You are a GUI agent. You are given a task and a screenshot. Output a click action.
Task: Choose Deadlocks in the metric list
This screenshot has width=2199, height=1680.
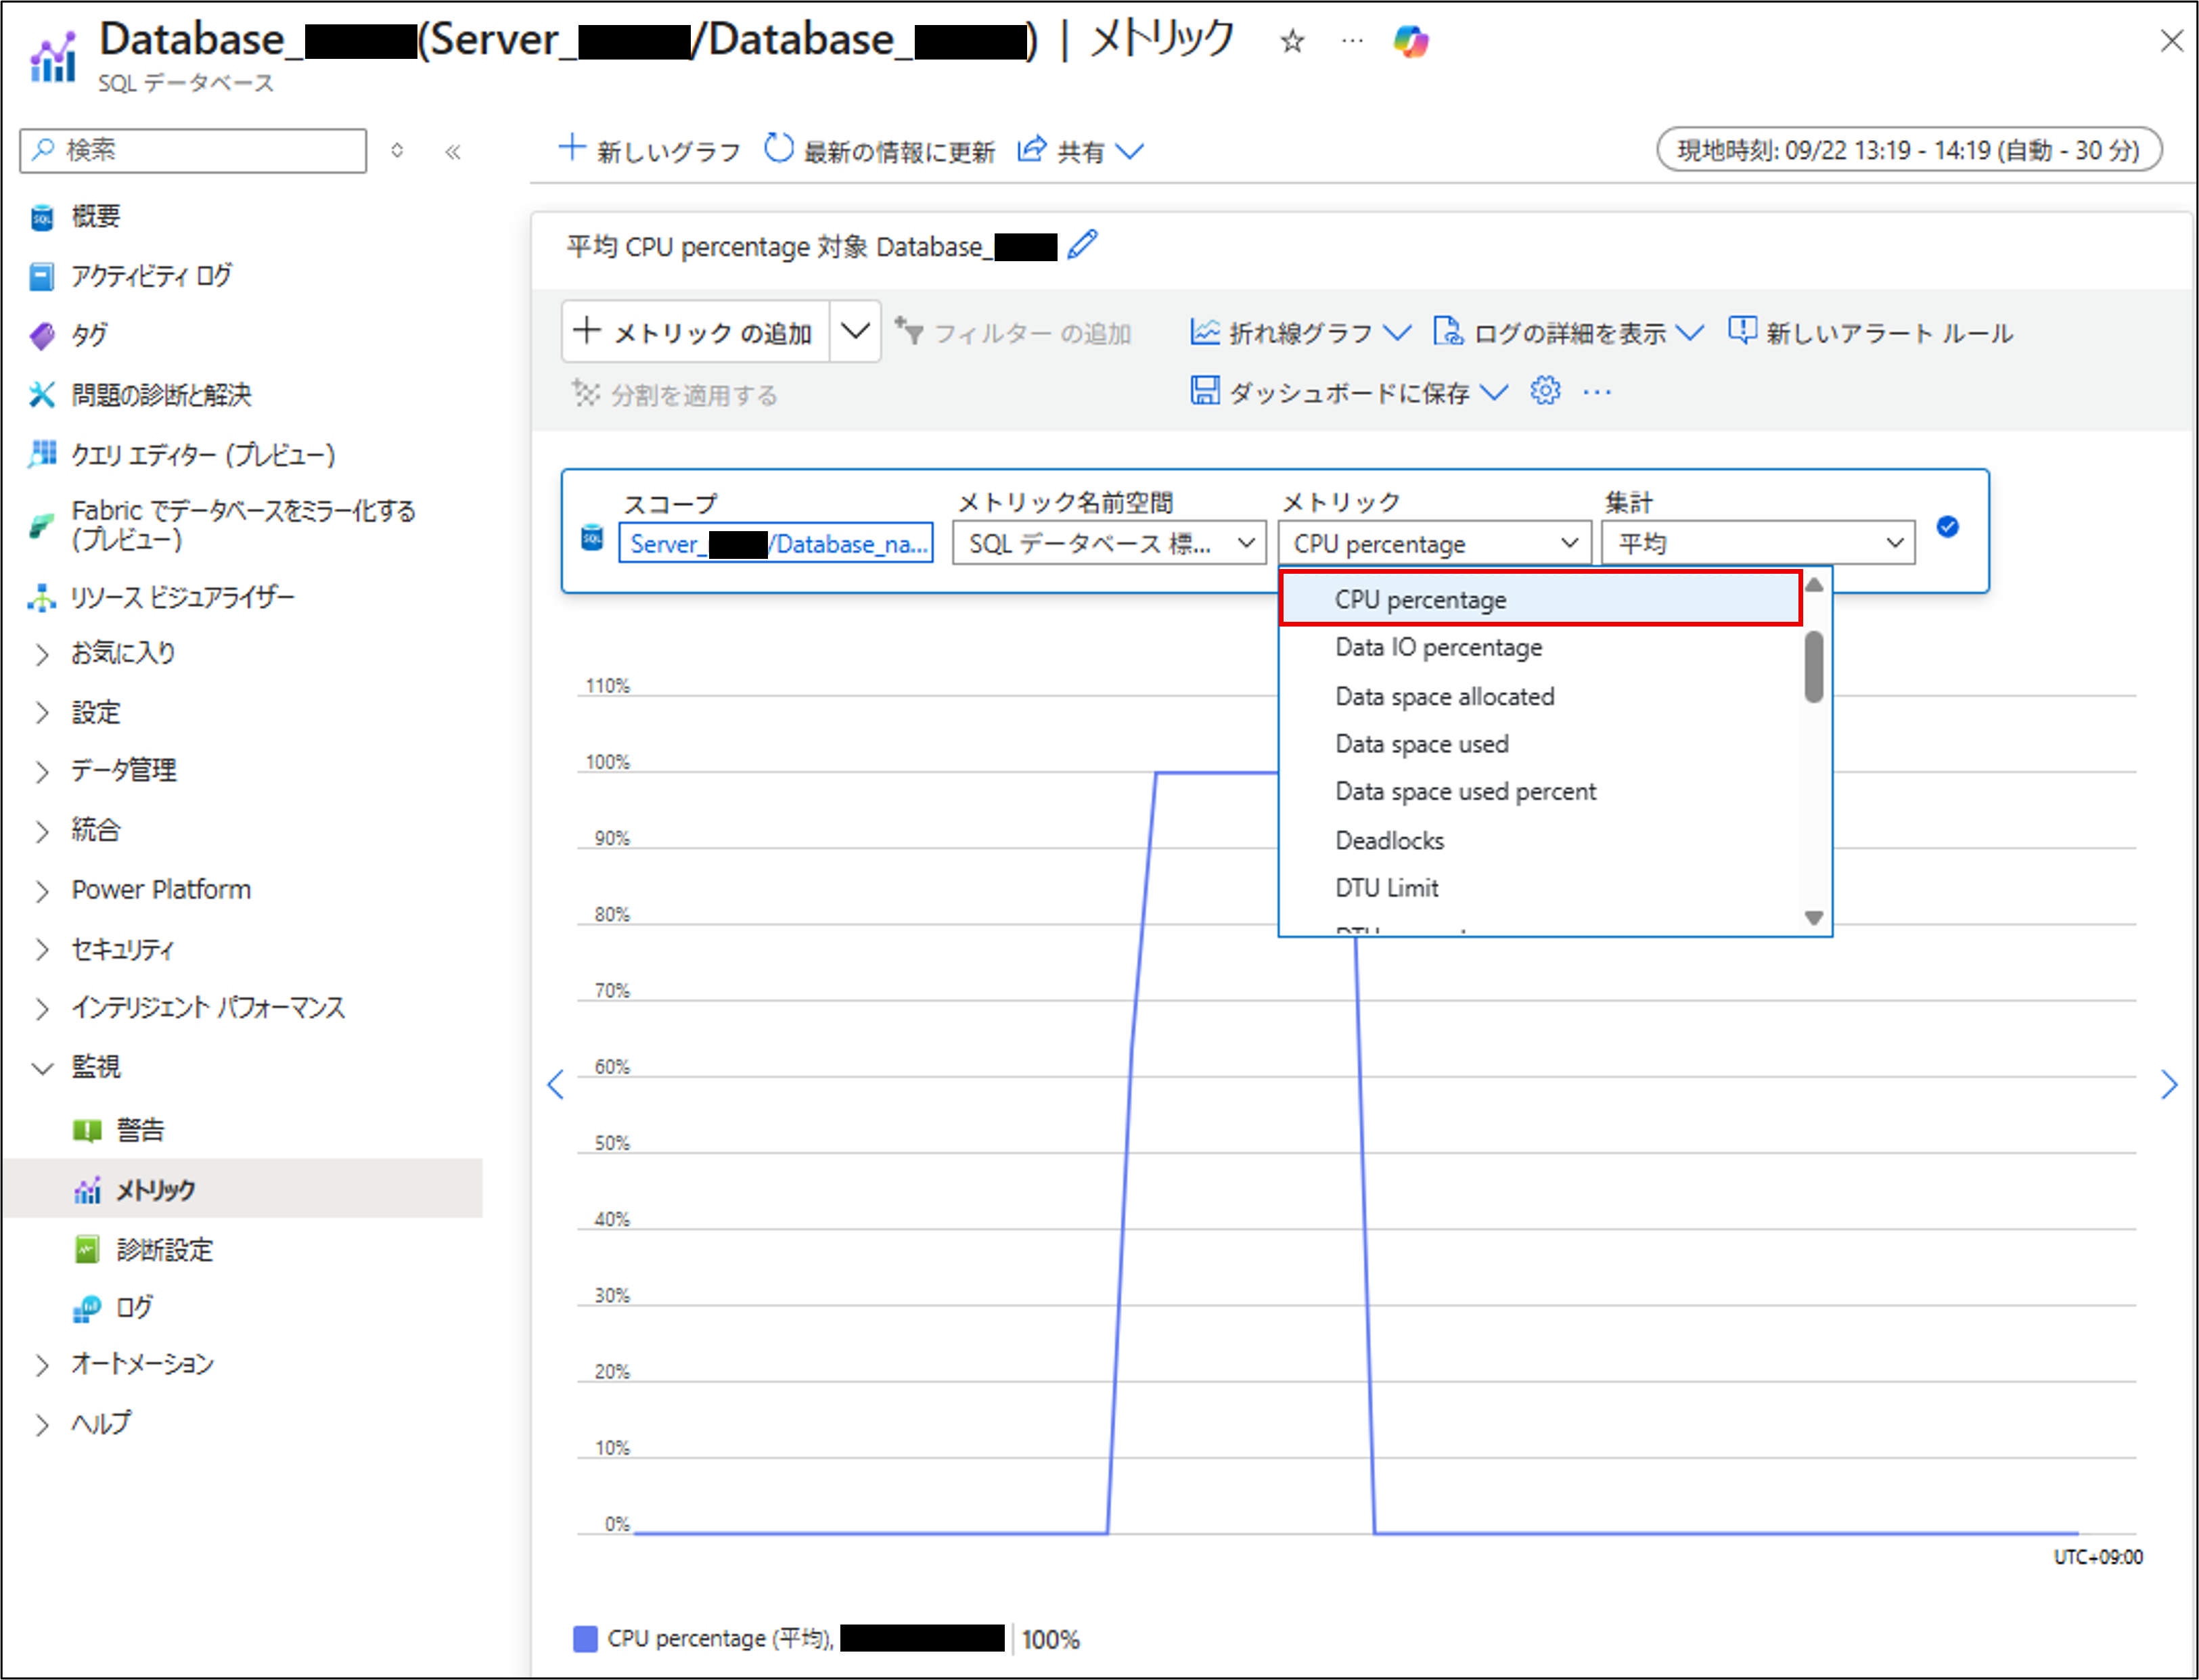coord(1389,841)
